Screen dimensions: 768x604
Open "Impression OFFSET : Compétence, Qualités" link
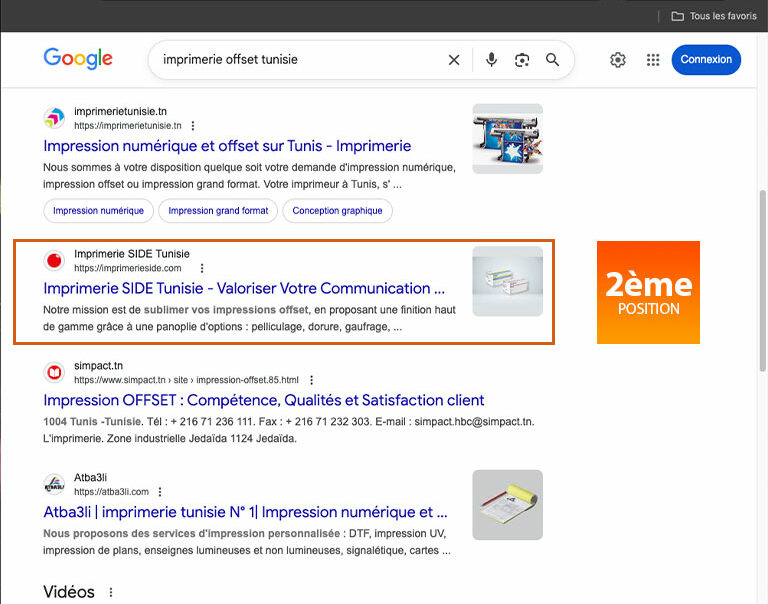click(264, 400)
